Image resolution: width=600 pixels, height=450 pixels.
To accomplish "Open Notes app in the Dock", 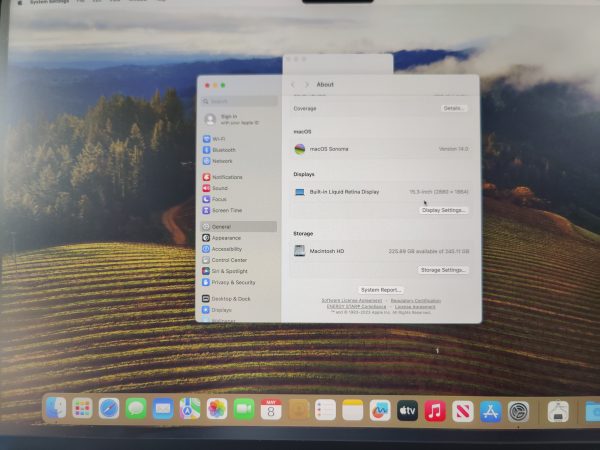I will pyautogui.click(x=352, y=410).
